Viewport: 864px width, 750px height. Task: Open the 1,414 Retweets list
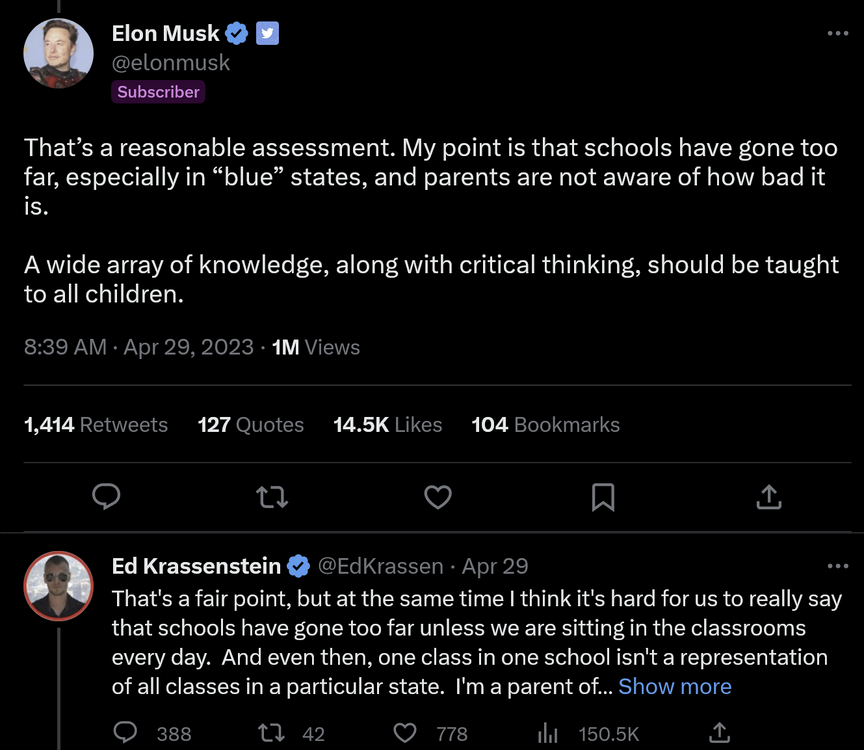[96, 425]
